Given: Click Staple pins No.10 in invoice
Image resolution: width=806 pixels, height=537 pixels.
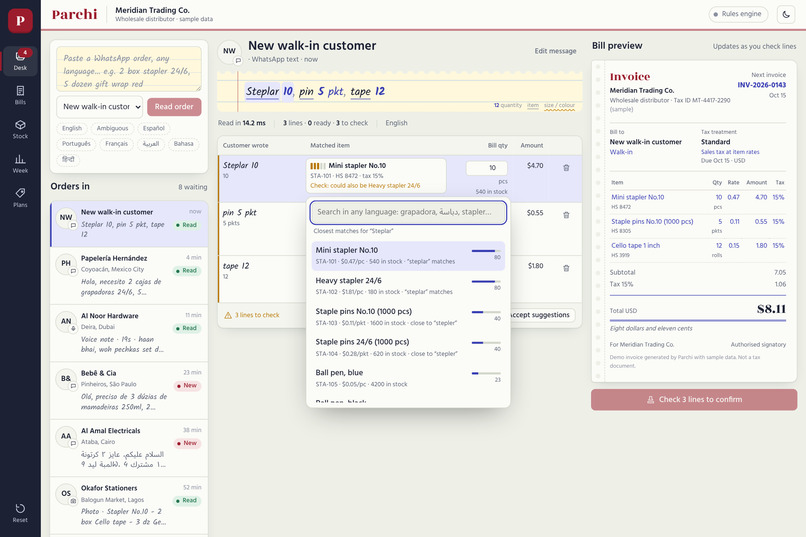Looking at the screenshot, I should click(652, 221).
